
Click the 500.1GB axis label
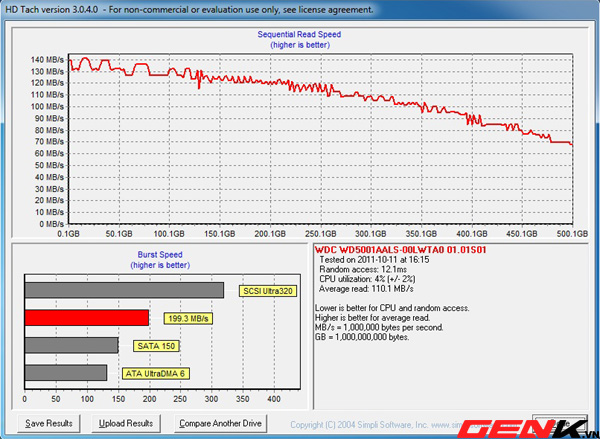click(x=572, y=233)
